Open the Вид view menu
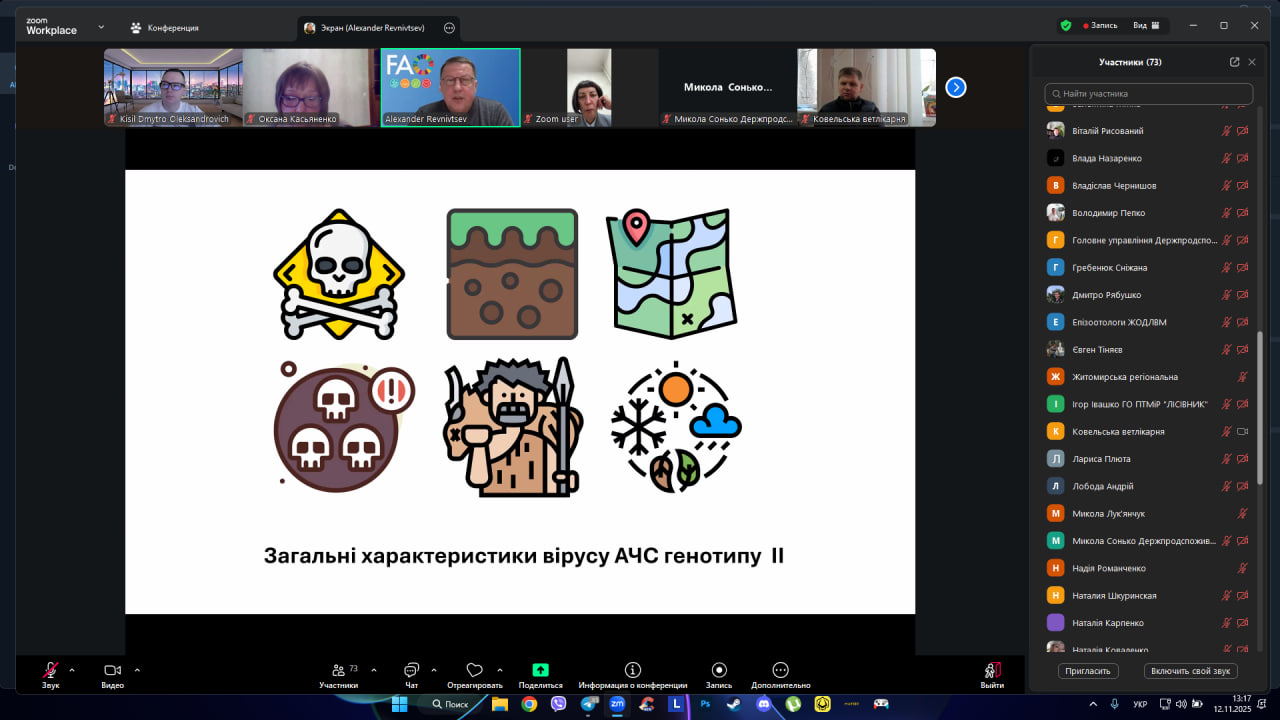This screenshot has width=1280, height=720. point(1146,26)
